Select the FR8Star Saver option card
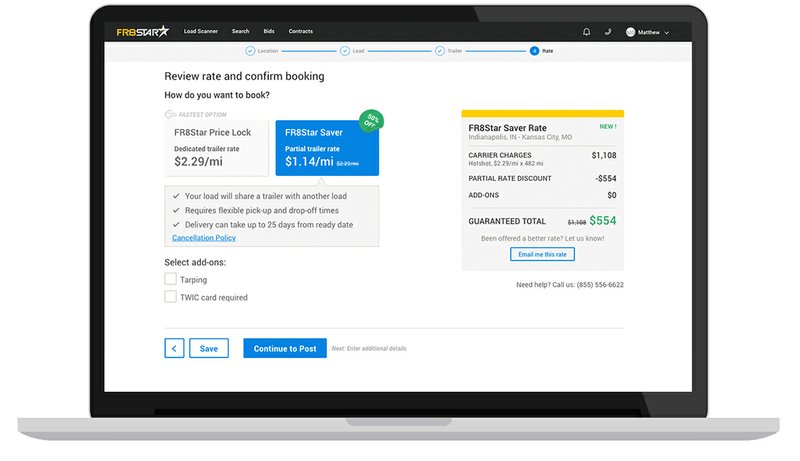This screenshot has height=461, width=800. point(327,148)
